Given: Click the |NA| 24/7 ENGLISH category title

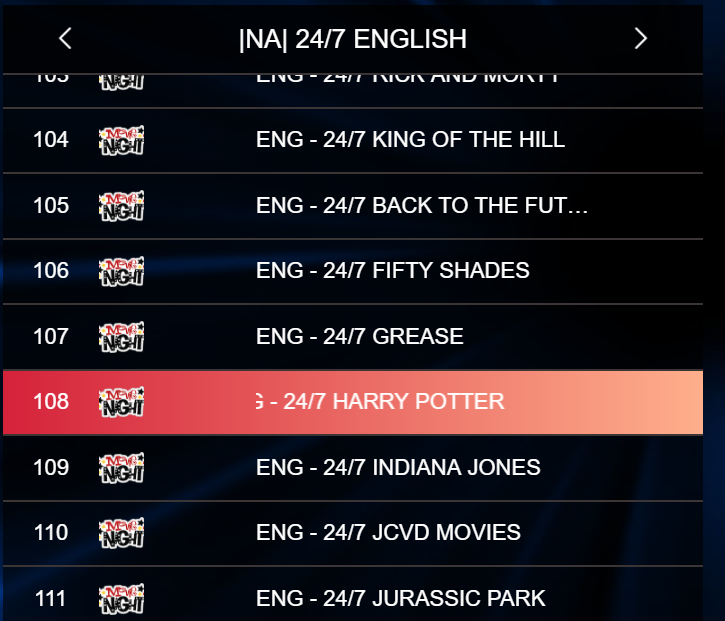Looking at the screenshot, I should (353, 39).
